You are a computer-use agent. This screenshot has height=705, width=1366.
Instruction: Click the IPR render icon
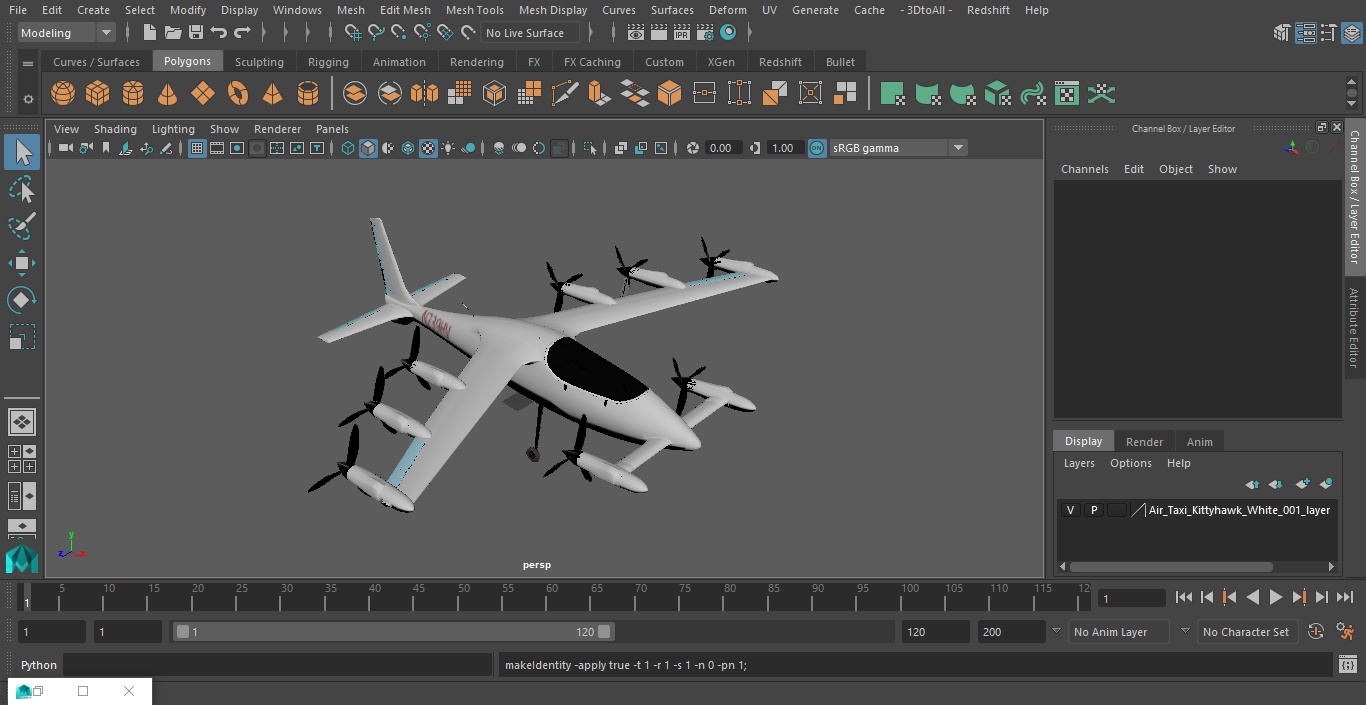point(682,33)
